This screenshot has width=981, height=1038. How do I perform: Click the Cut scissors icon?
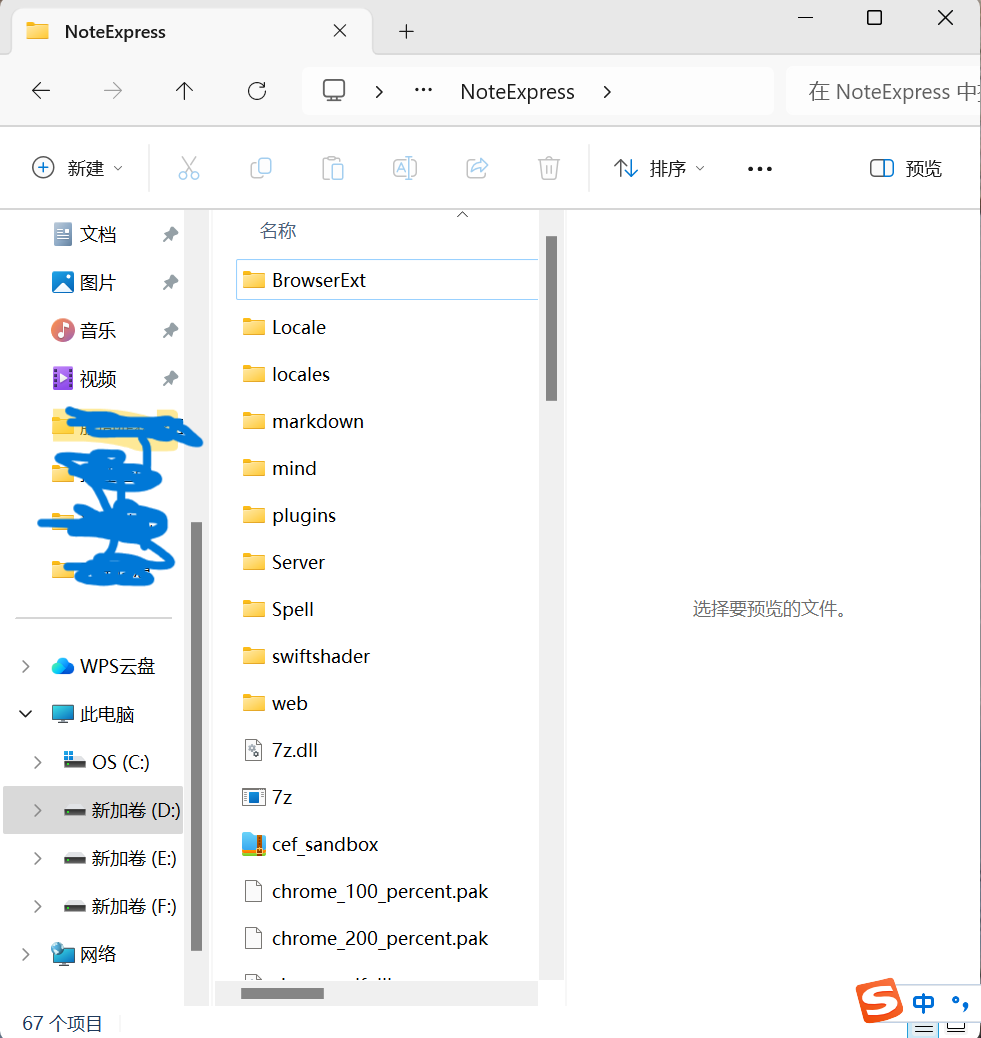[189, 168]
